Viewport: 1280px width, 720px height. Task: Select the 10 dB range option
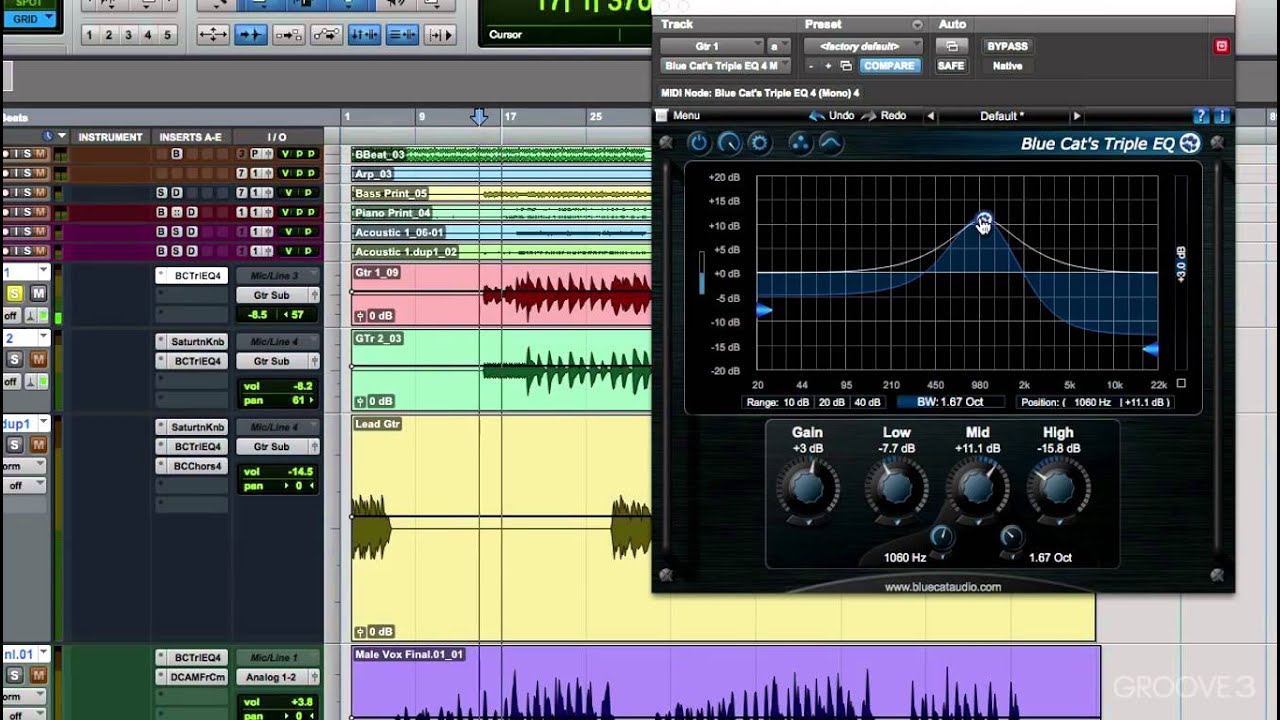(x=796, y=402)
